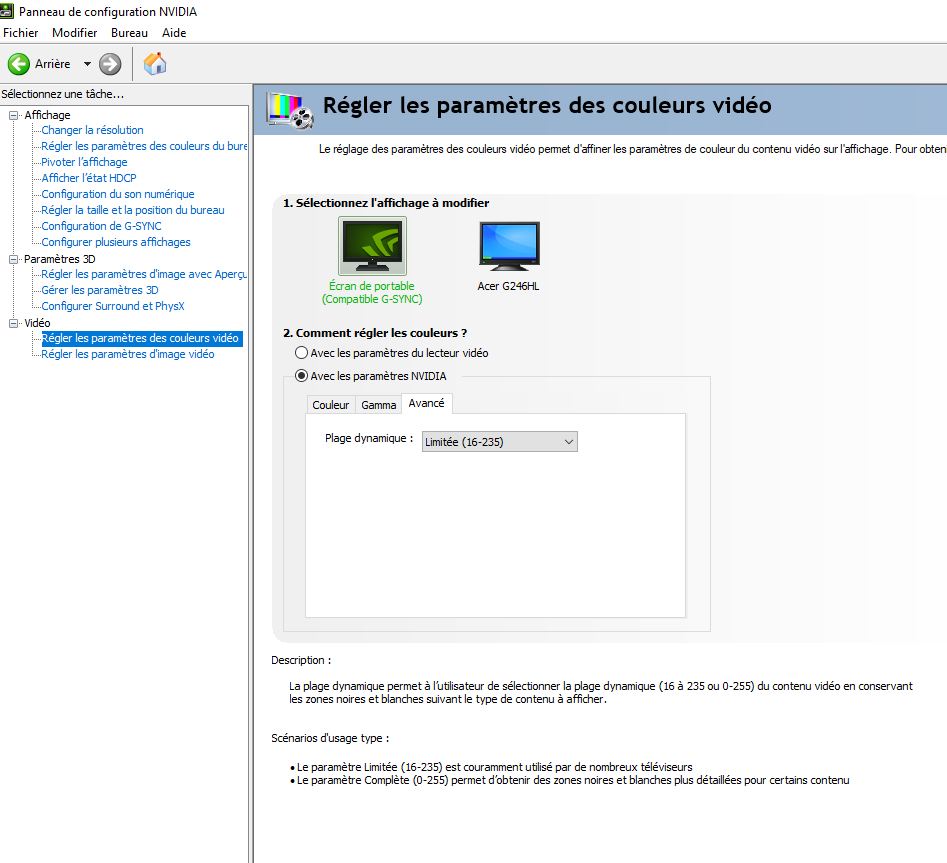
Task: Click the NVIDIA app icon in title bar
Action: [x=7, y=11]
